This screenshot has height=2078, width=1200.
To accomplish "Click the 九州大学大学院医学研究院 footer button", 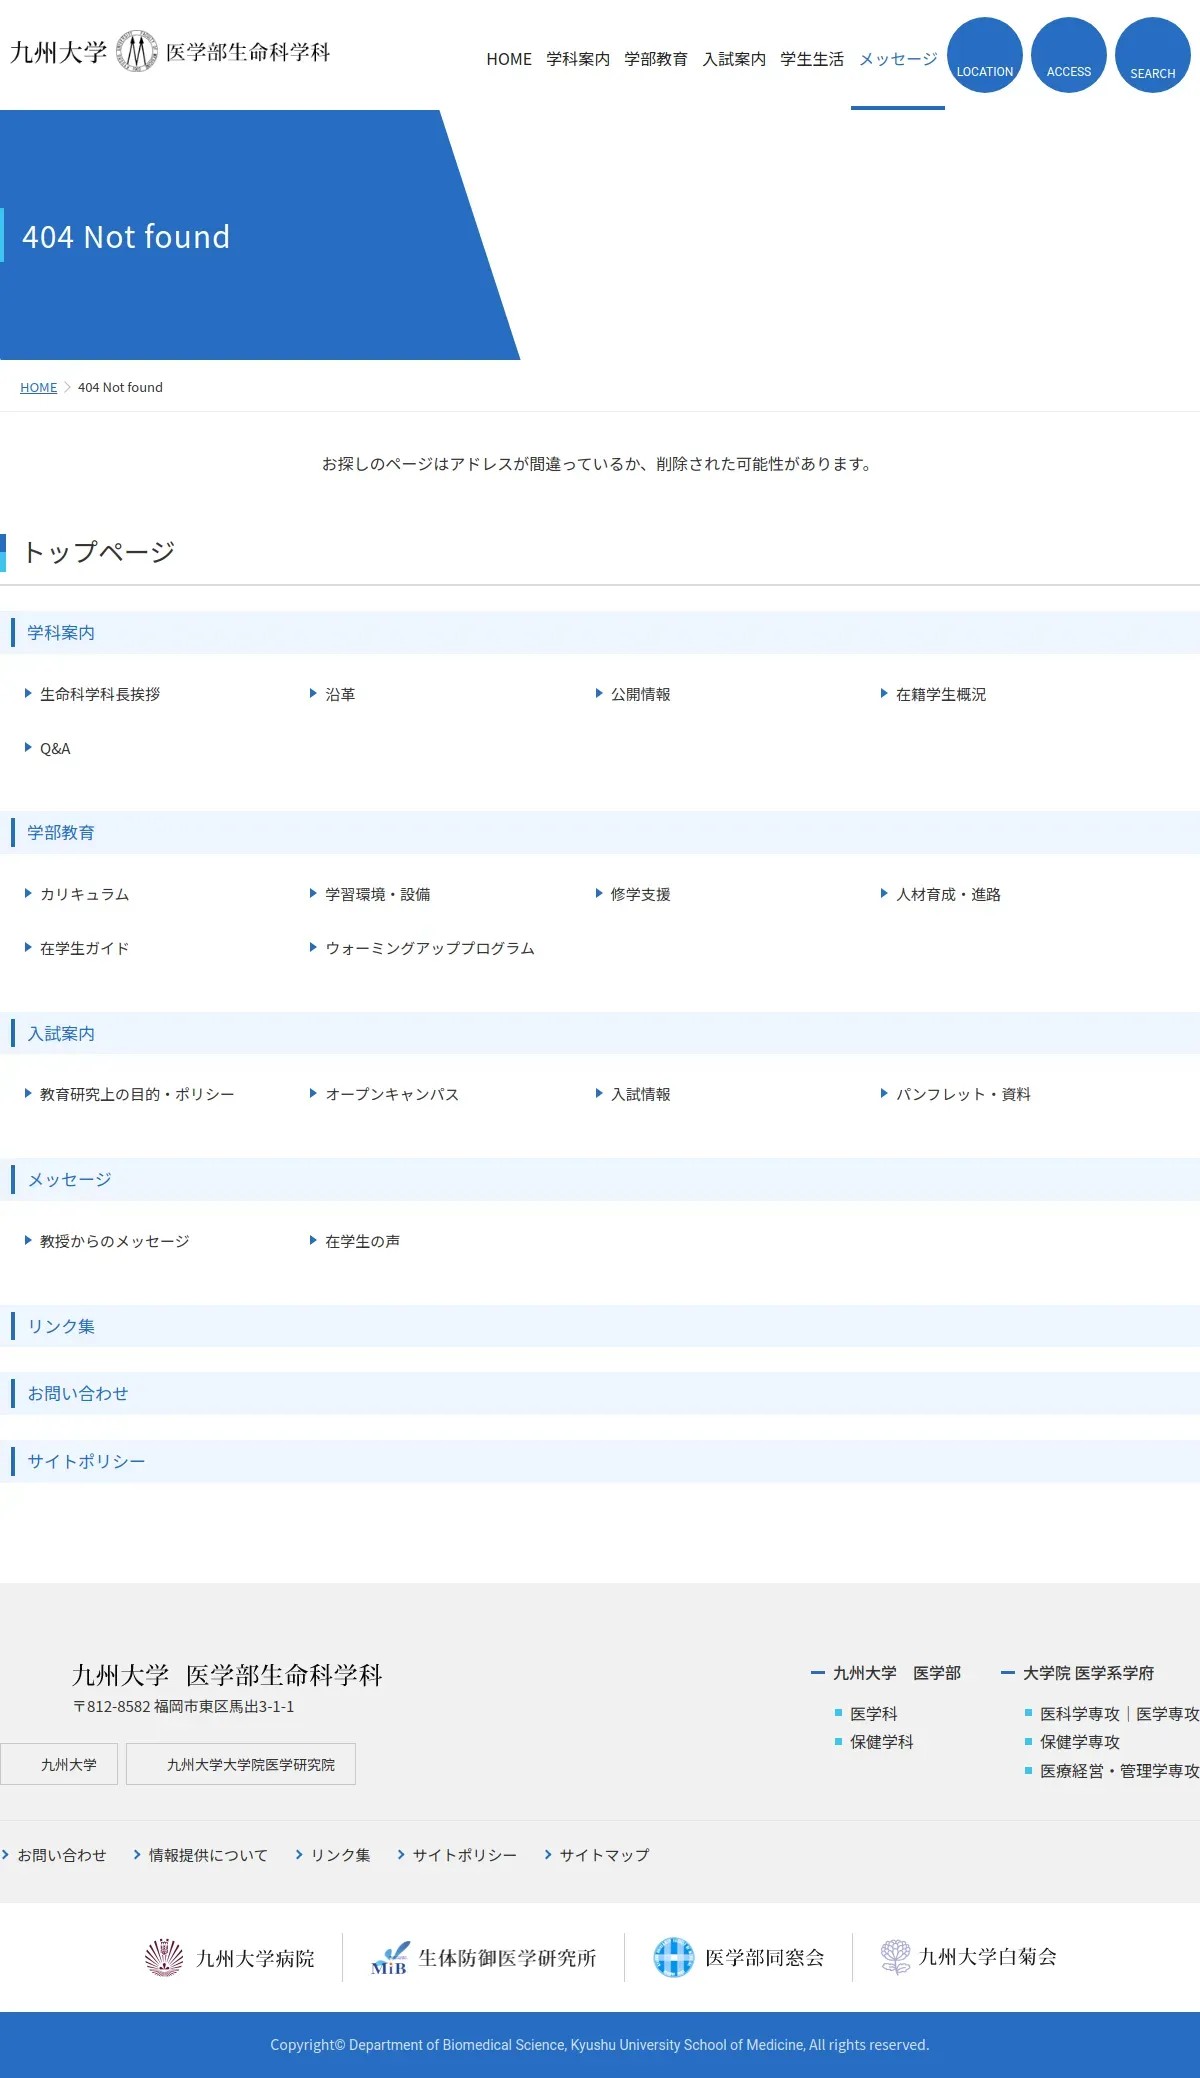I will [241, 1764].
